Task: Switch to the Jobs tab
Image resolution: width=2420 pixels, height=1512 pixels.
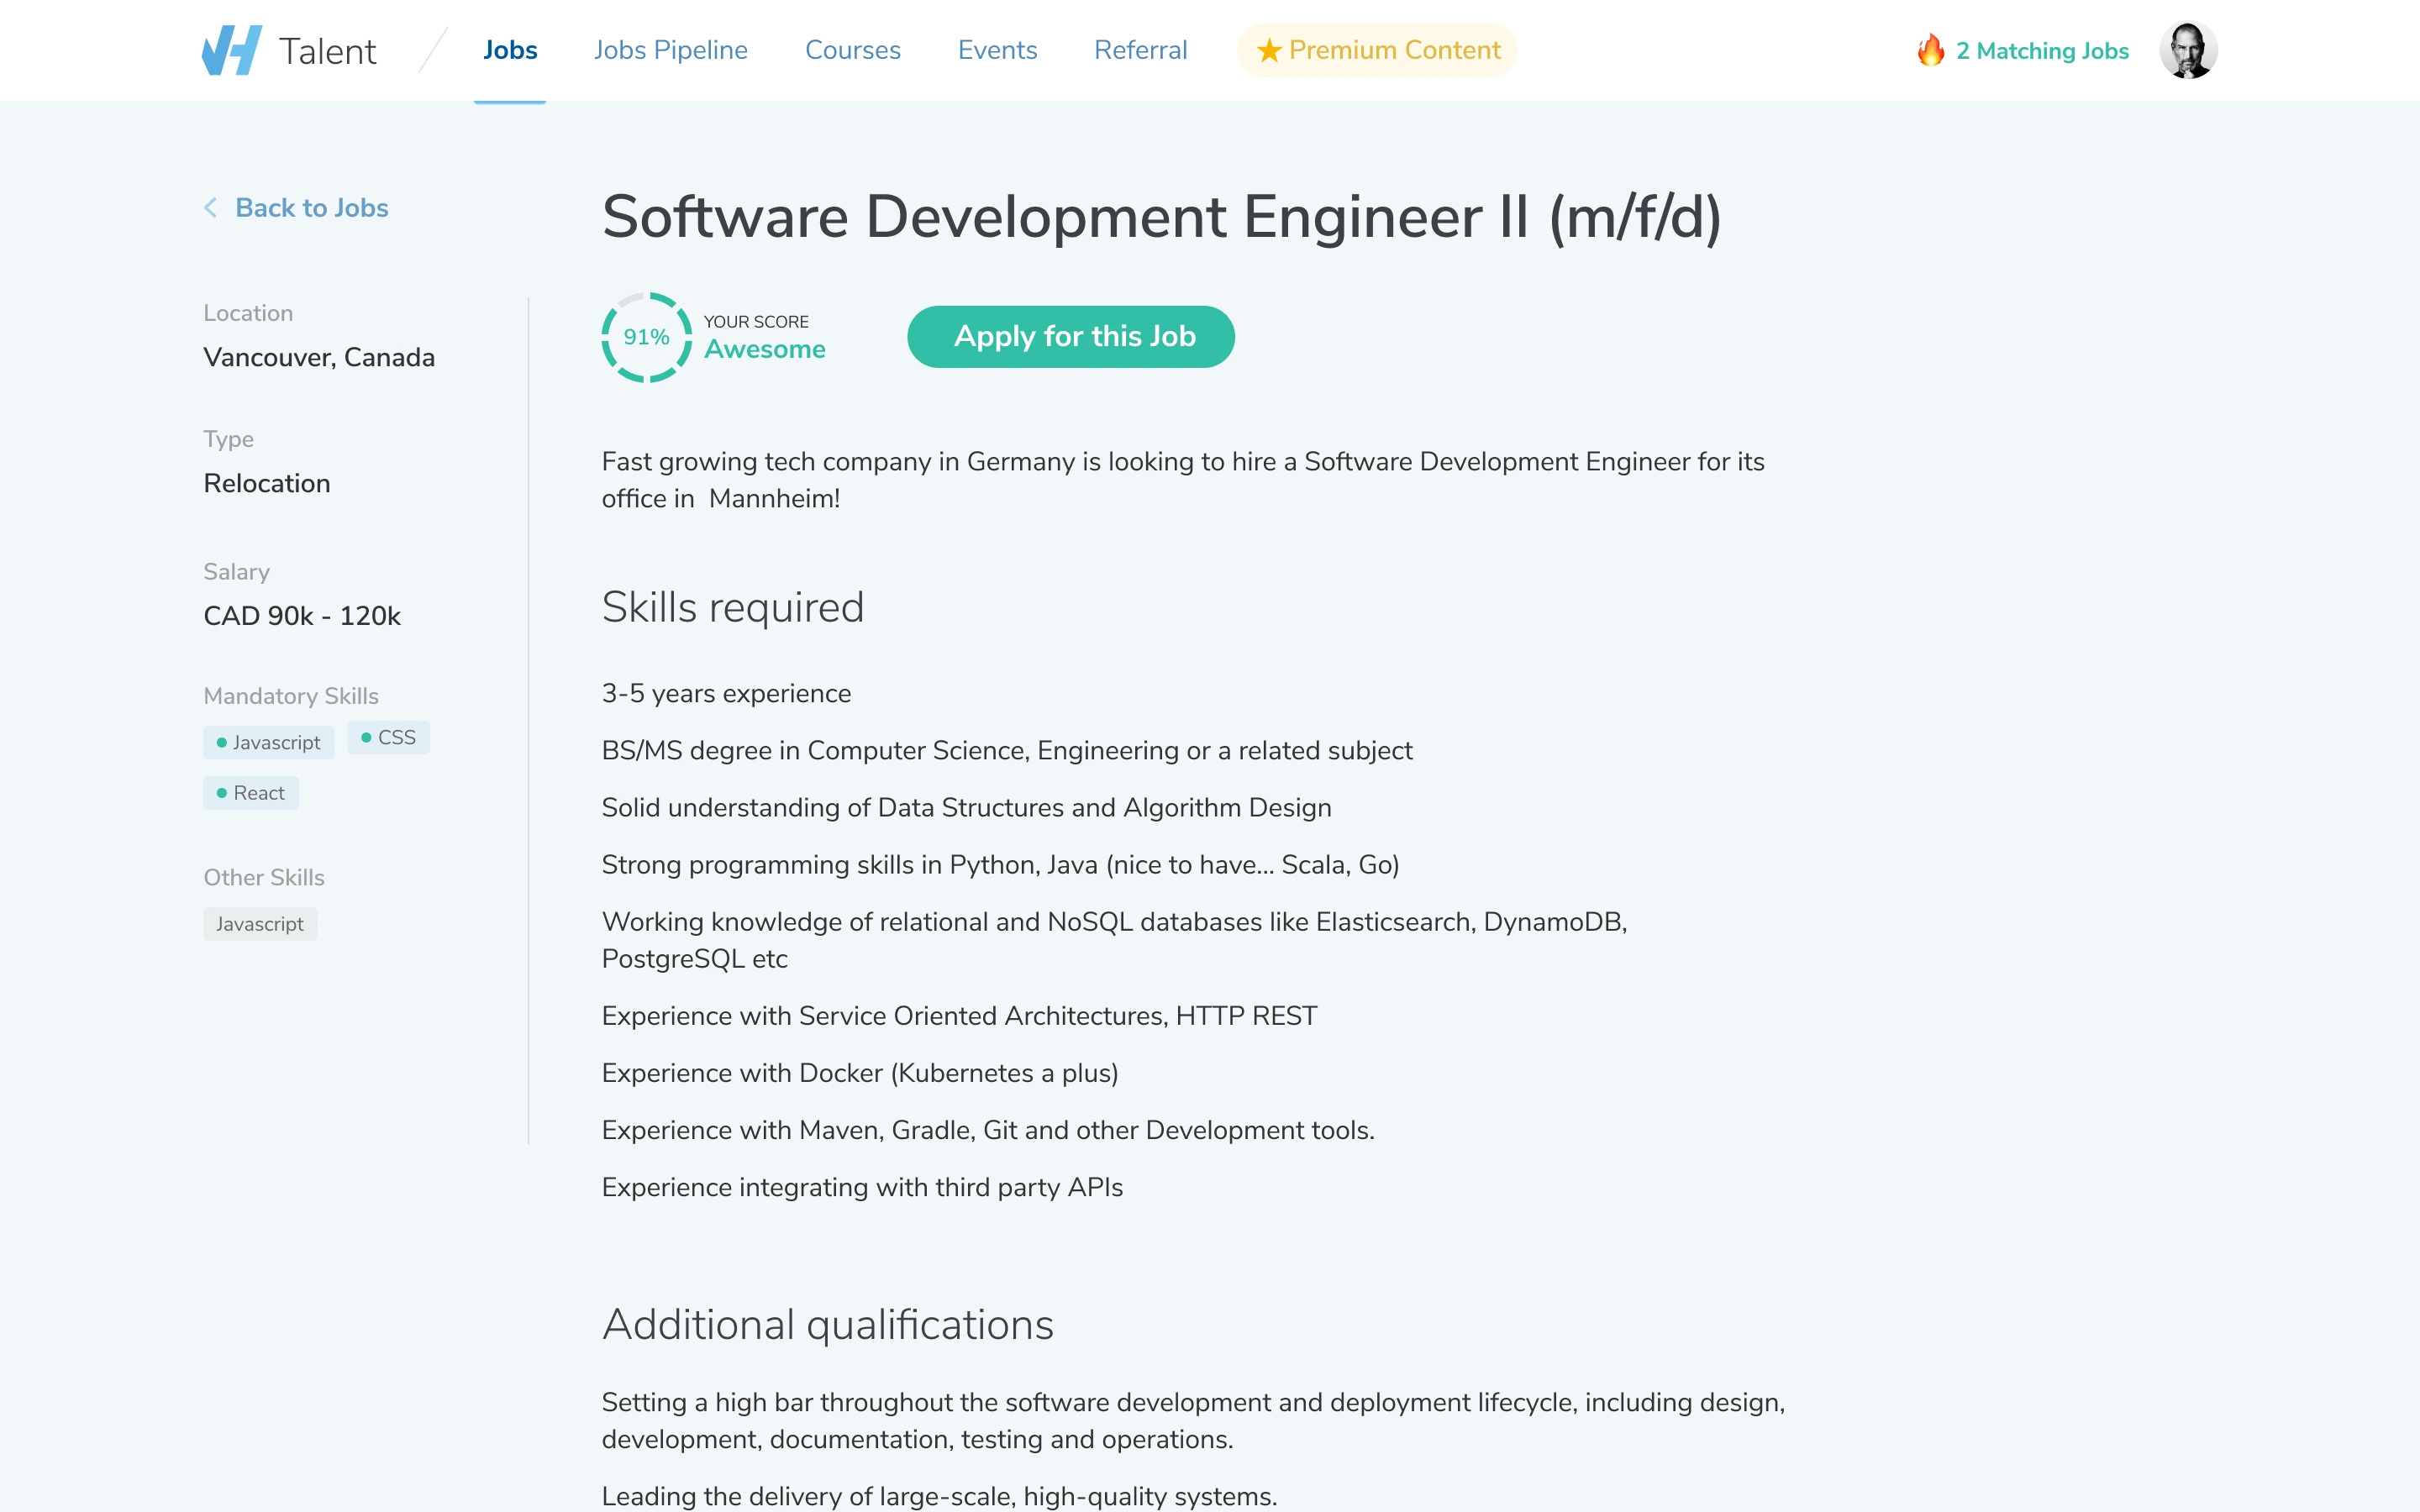Action: pos(510,49)
